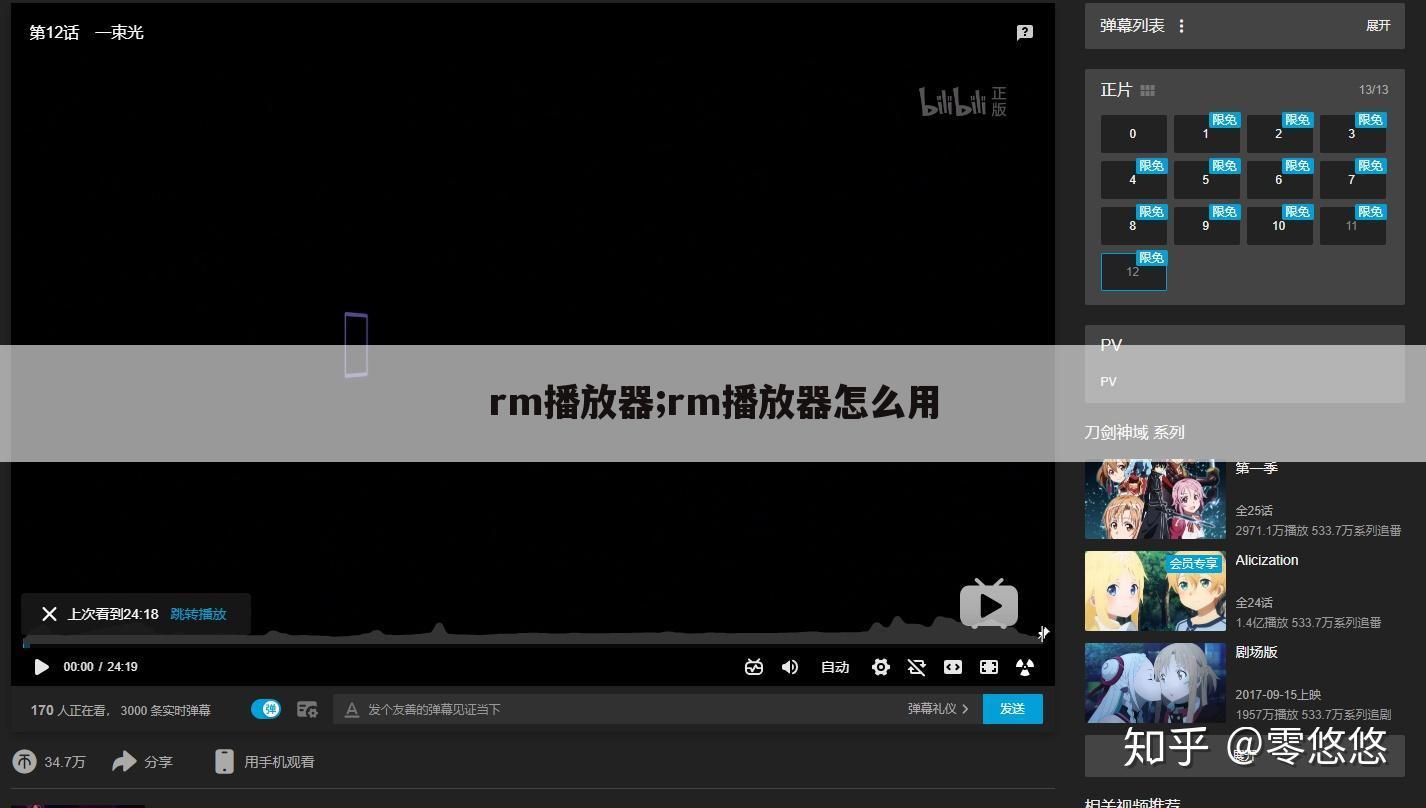Click the 刀剑神域 系列 heading
1426x808 pixels.
tap(1134, 433)
